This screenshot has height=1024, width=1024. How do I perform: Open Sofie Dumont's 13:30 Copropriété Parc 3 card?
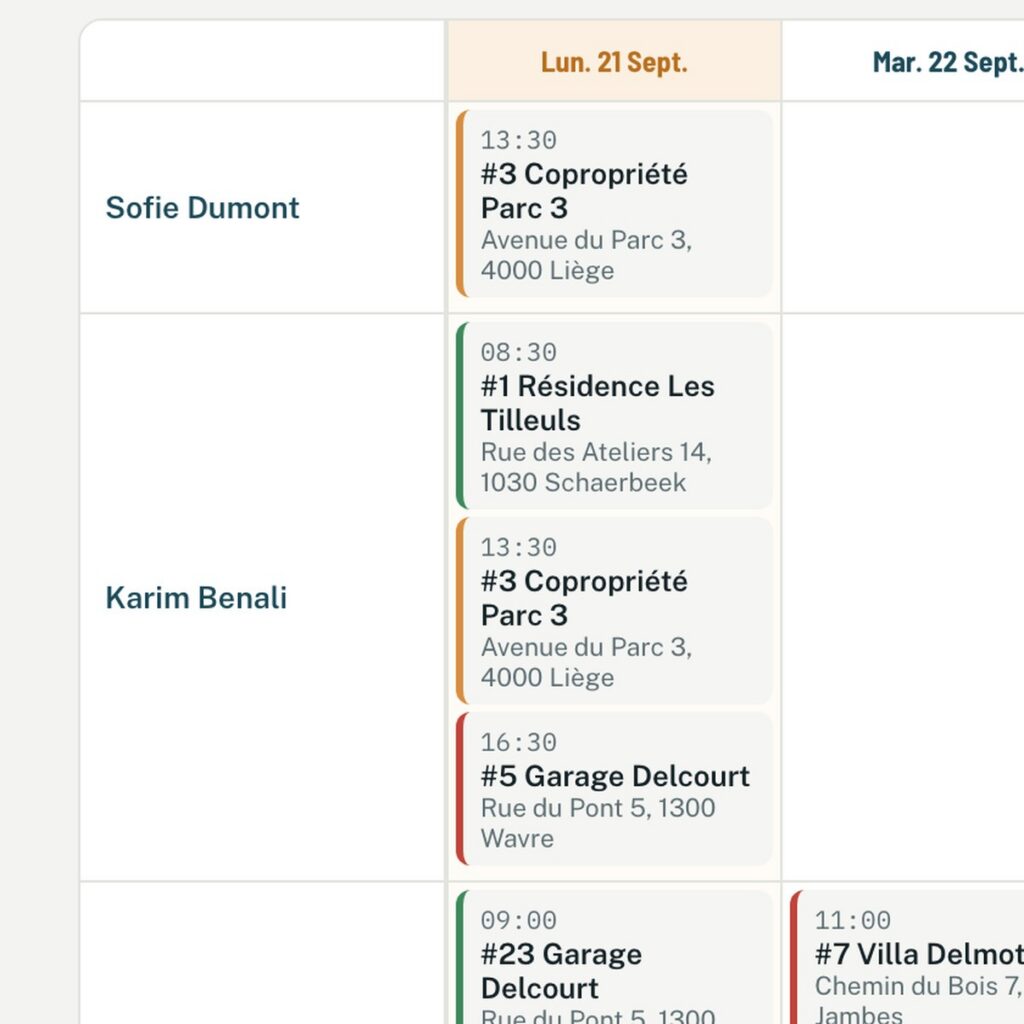click(614, 204)
